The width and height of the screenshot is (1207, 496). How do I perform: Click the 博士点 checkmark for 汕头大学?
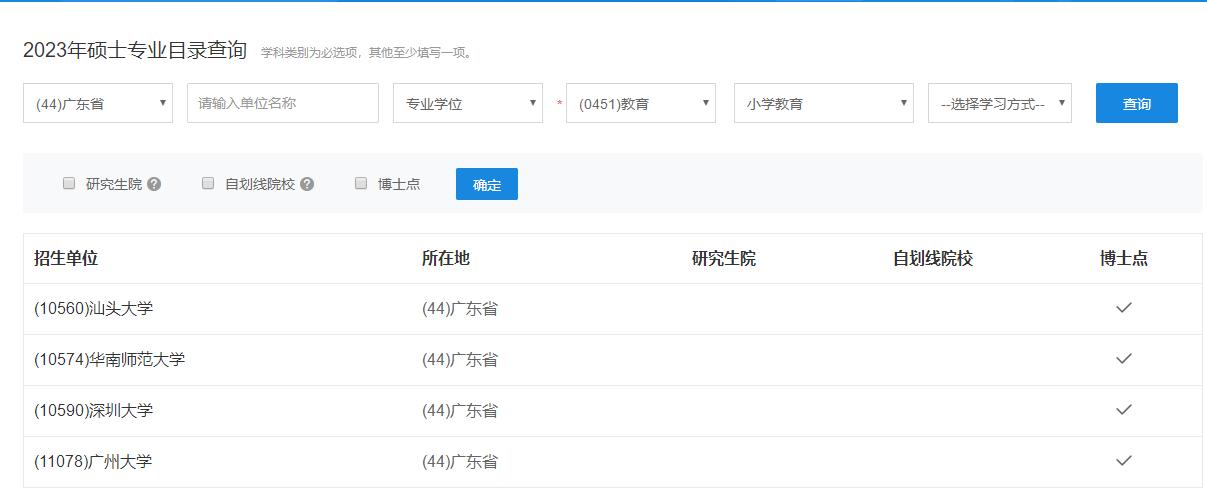point(1124,308)
